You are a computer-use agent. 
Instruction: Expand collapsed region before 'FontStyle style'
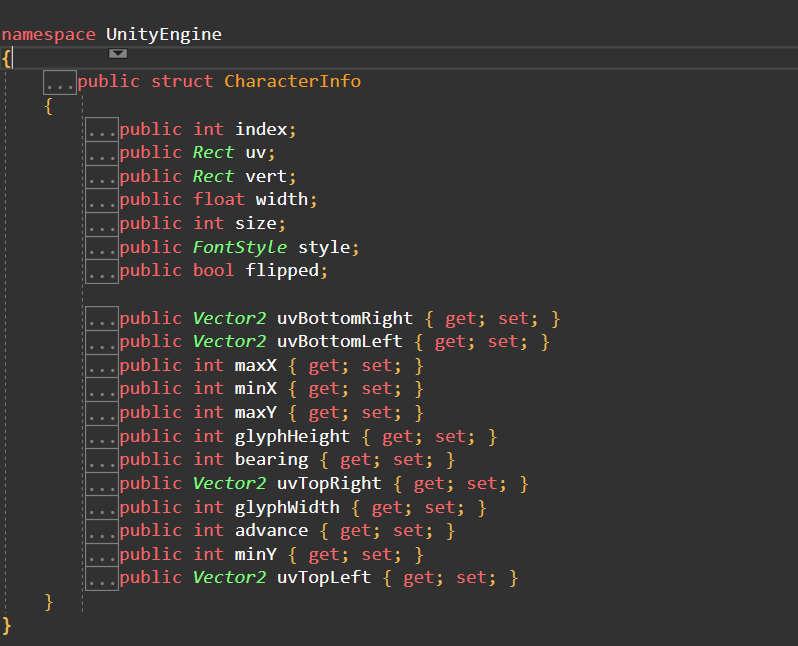[x=102, y=247]
